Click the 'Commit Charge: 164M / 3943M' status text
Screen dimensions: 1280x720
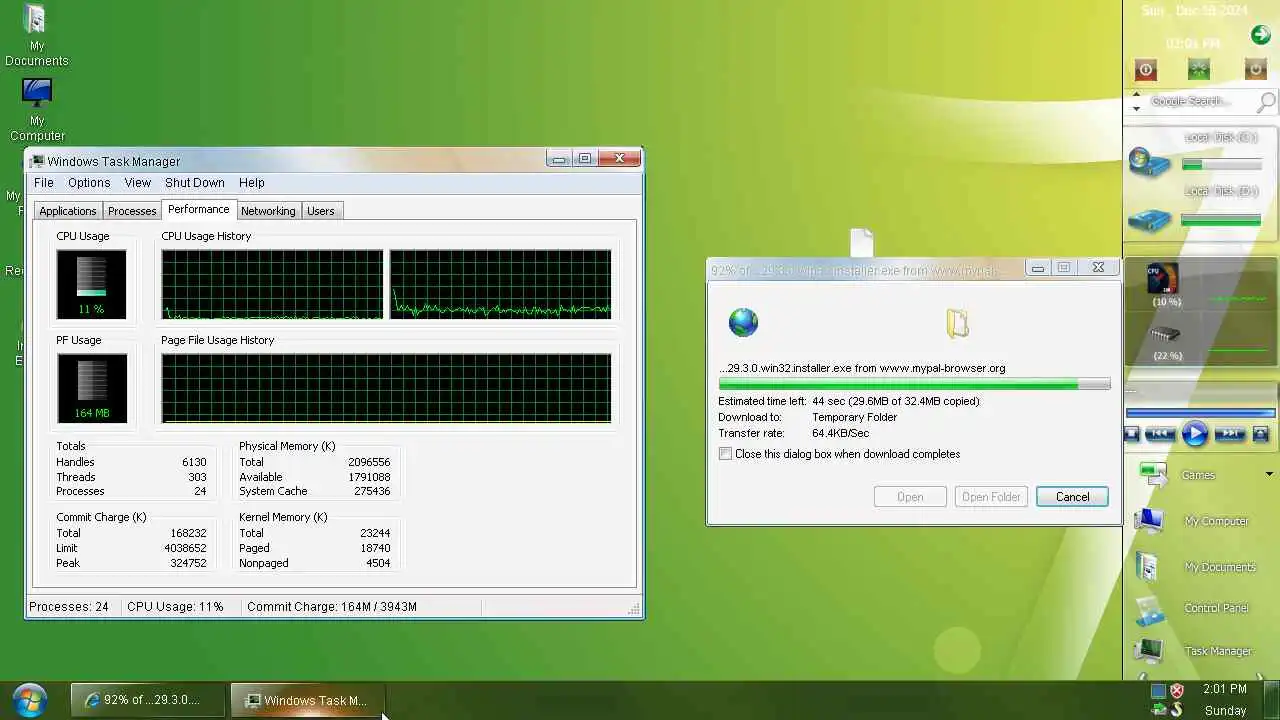coord(332,607)
